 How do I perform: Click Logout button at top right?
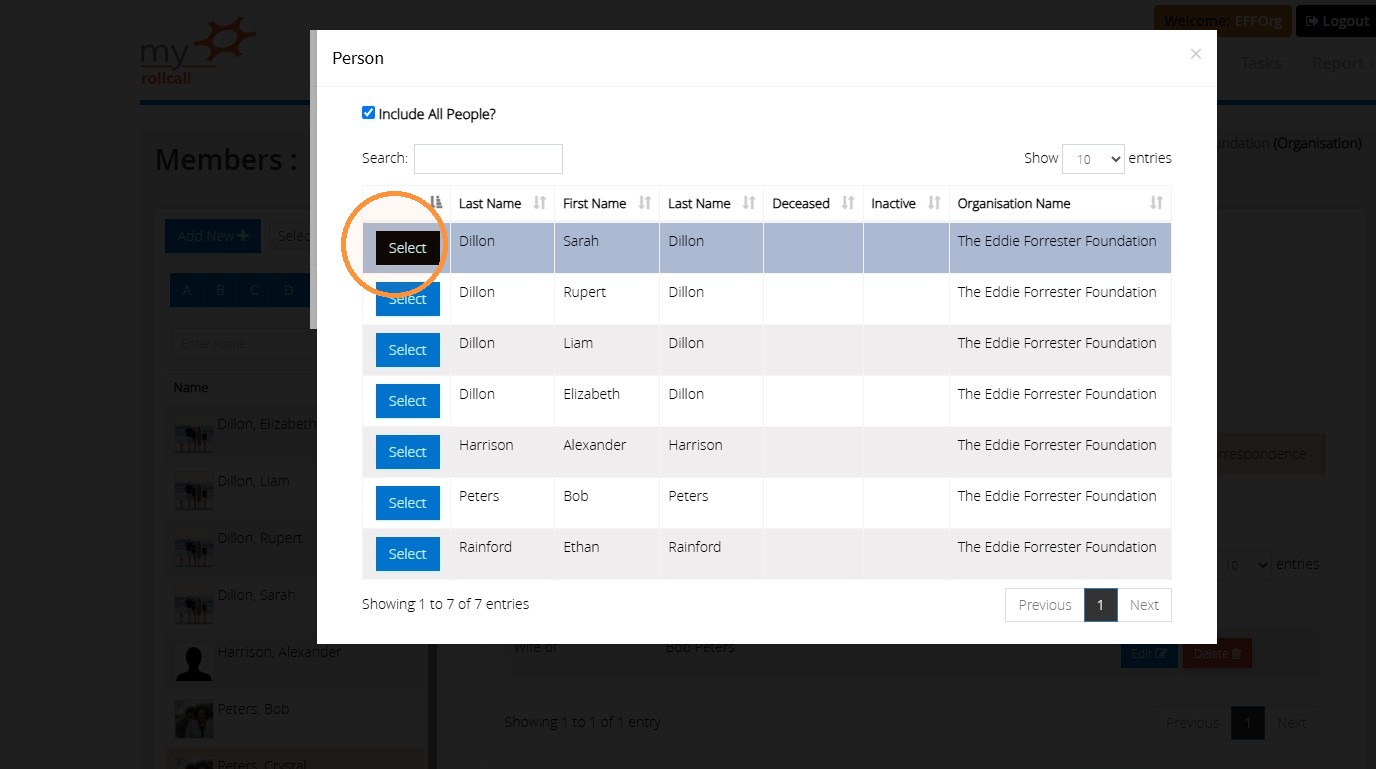[1336, 21]
